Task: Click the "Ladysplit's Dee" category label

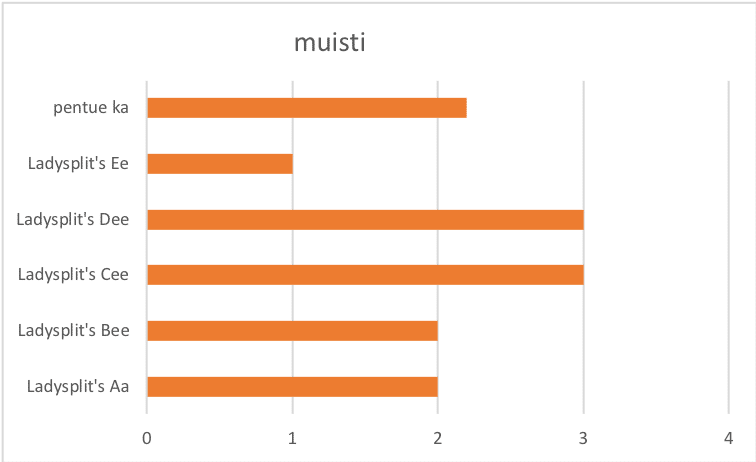Action: 73,219
